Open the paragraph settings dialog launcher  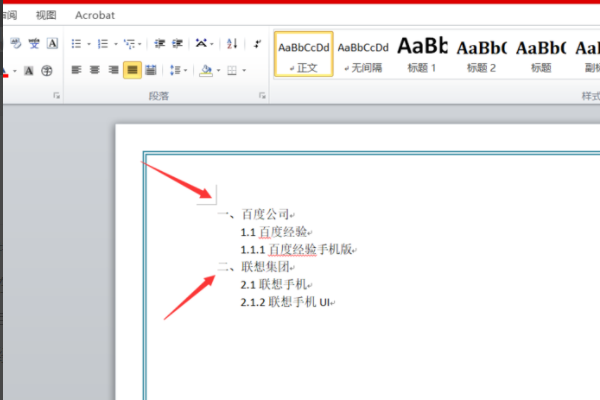pos(262,96)
